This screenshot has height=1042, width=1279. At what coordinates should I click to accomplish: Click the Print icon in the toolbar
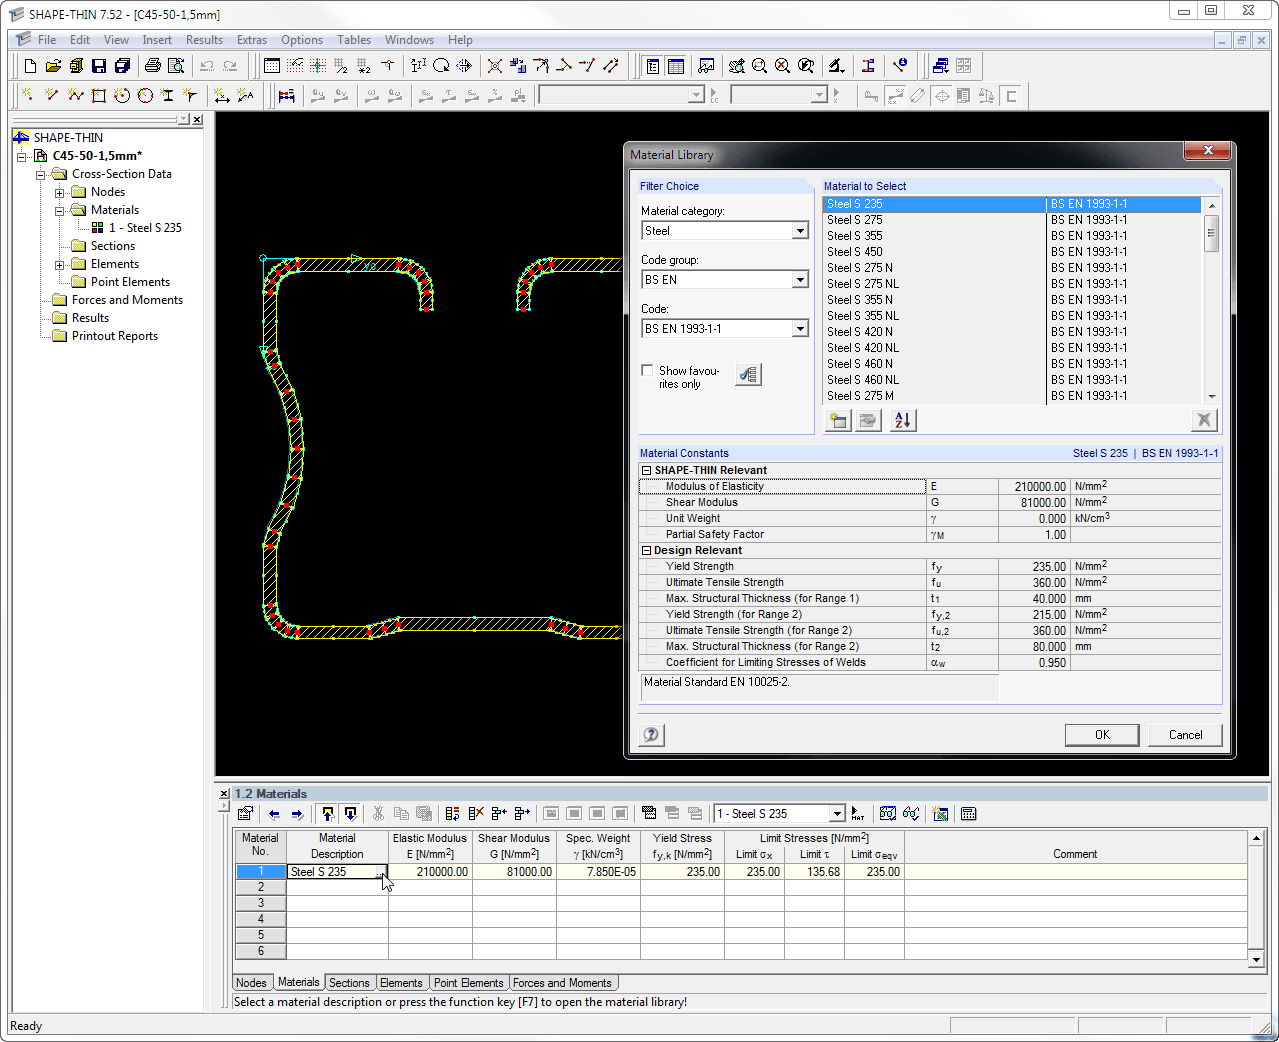click(x=152, y=66)
